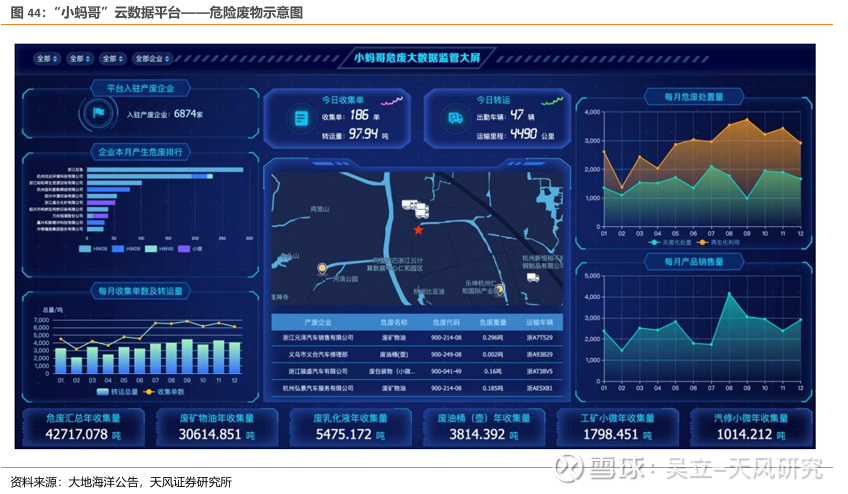Click the 6874家 resident enterprise count
This screenshot has height=494, width=848.
pyautogui.click(x=189, y=114)
